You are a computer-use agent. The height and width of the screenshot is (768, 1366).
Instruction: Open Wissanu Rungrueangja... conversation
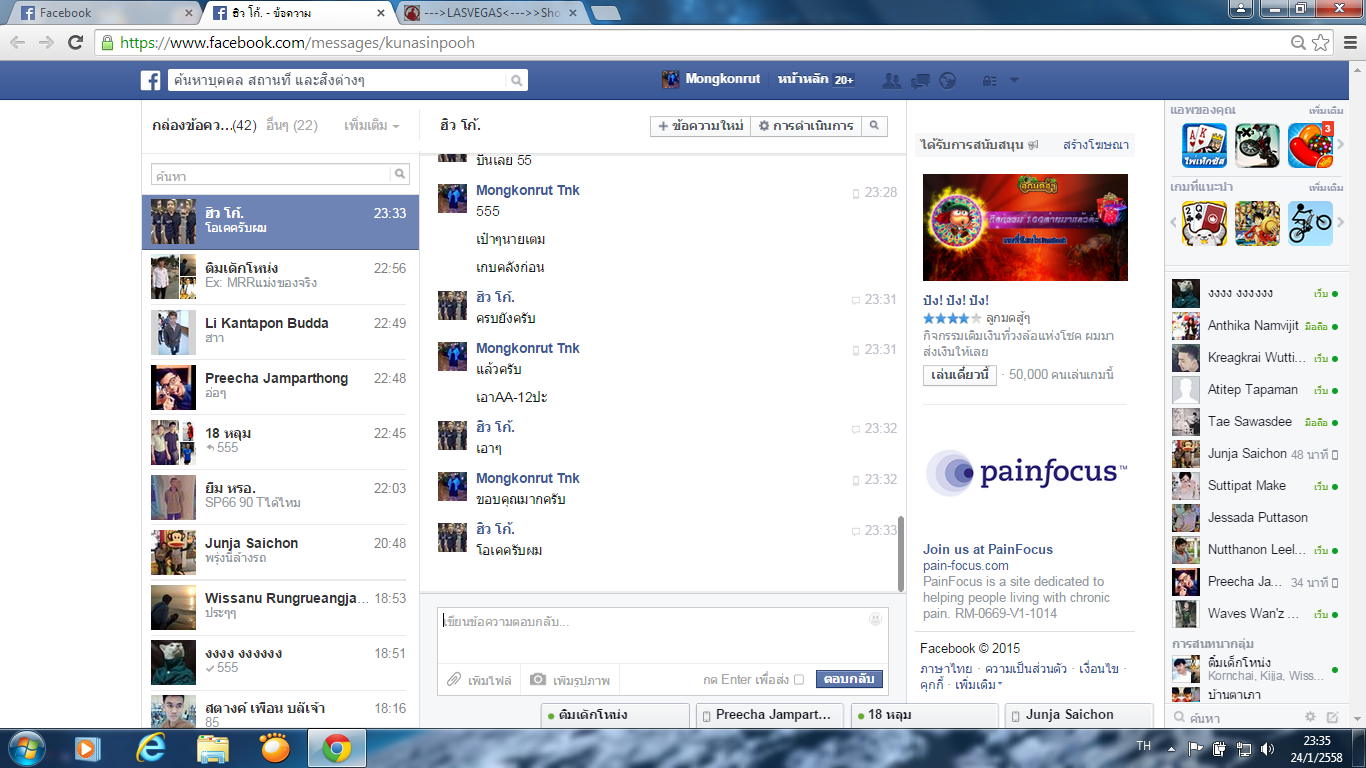click(280, 607)
